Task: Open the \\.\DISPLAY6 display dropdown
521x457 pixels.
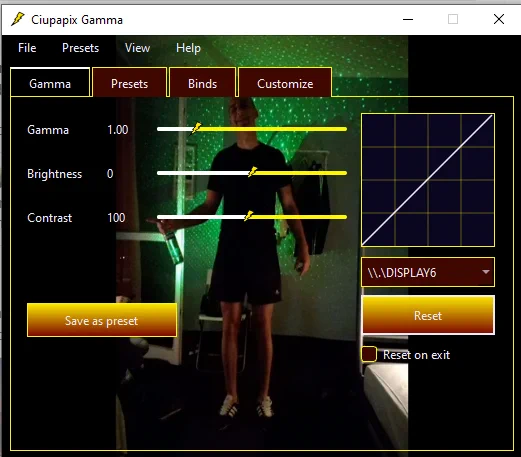Action: click(x=428, y=272)
